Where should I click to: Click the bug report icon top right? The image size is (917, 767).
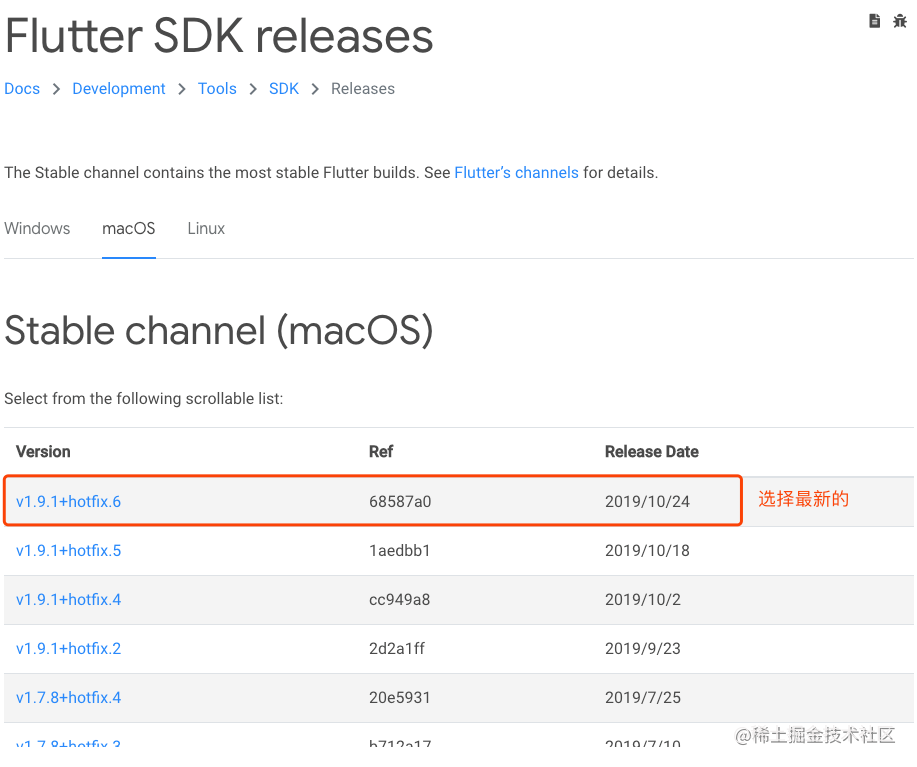tap(899, 20)
